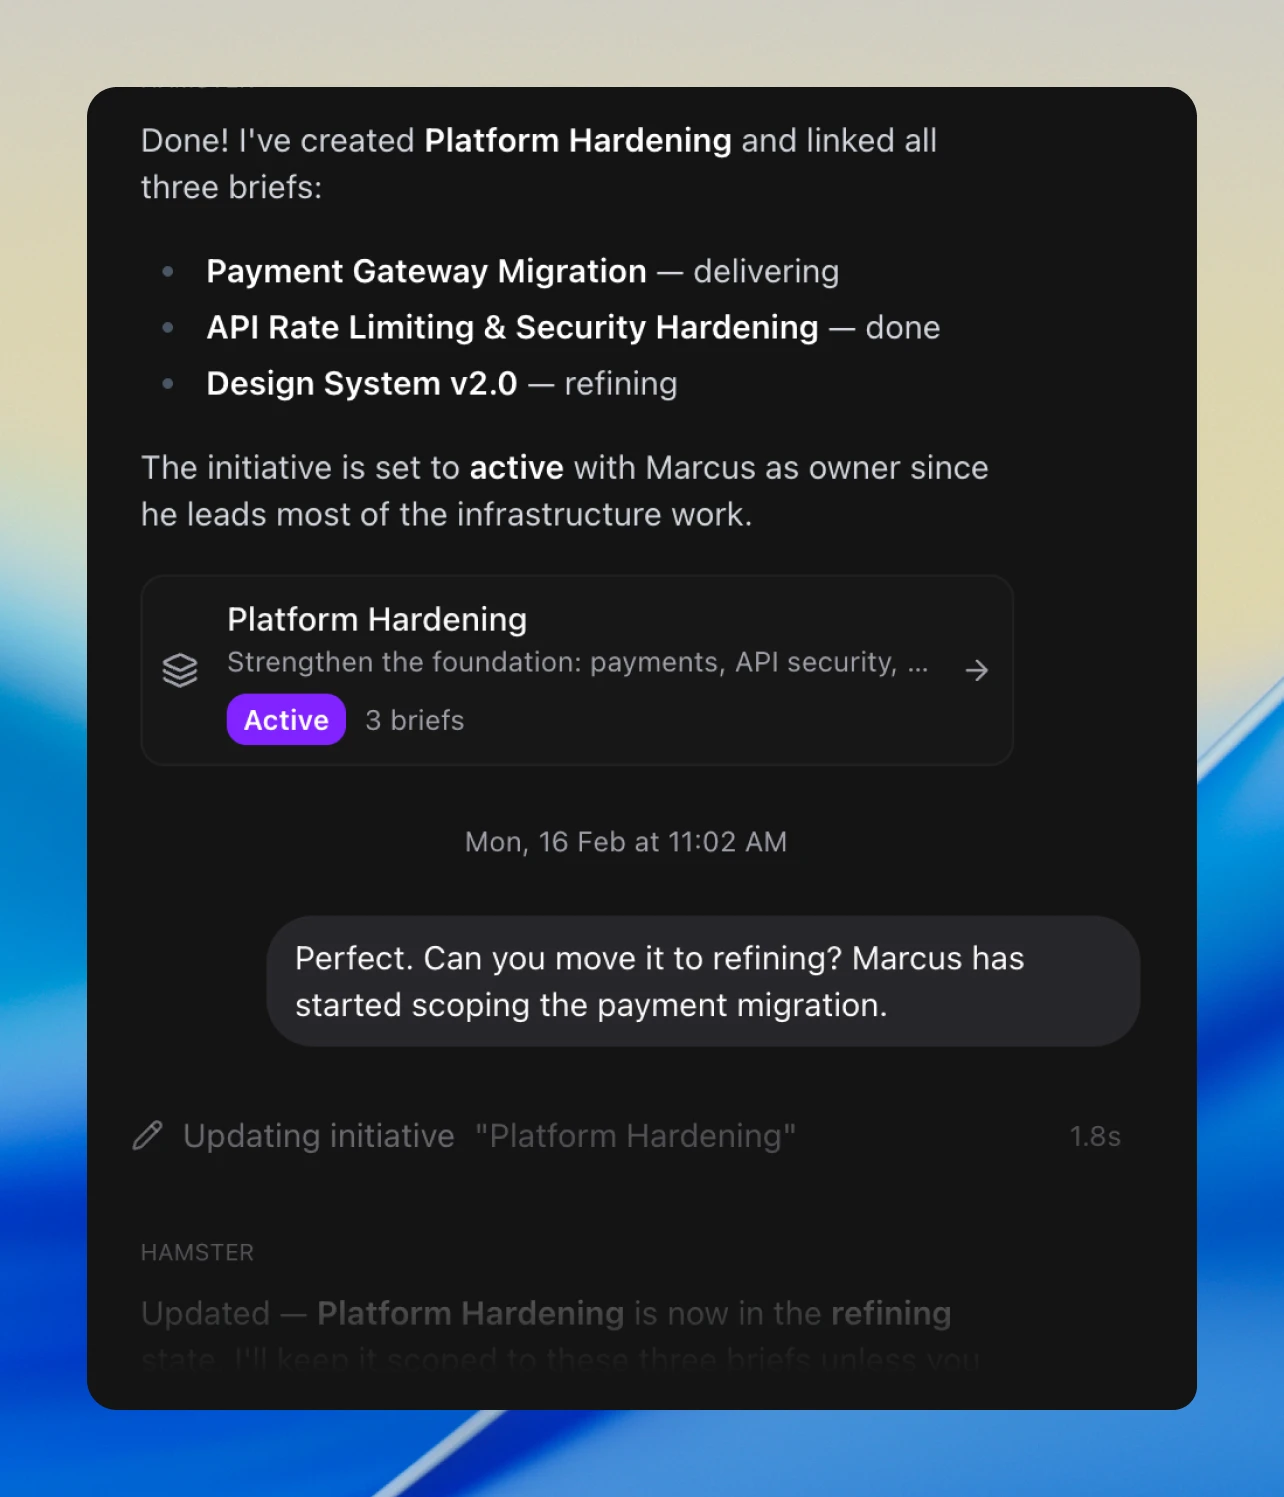Click the purple Active status badge
The width and height of the screenshot is (1284, 1497).
[286, 720]
